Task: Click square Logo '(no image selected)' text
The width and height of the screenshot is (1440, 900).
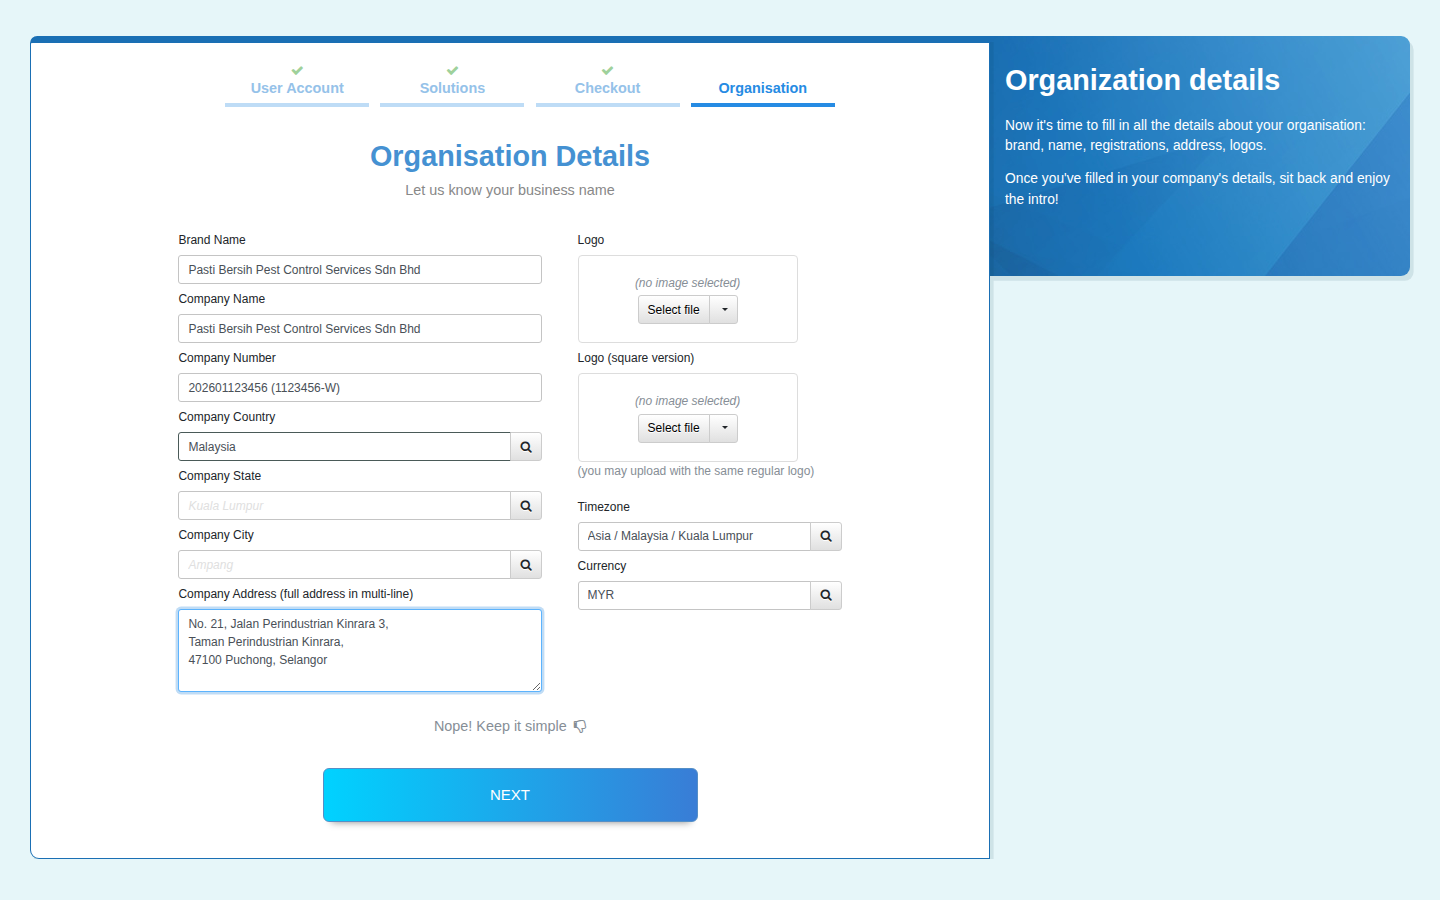Action: point(688,401)
